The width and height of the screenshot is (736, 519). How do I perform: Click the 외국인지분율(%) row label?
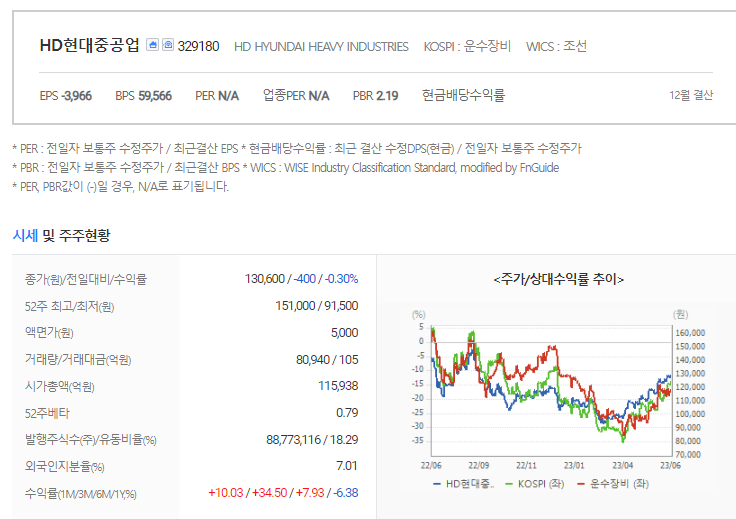[x=65, y=466]
